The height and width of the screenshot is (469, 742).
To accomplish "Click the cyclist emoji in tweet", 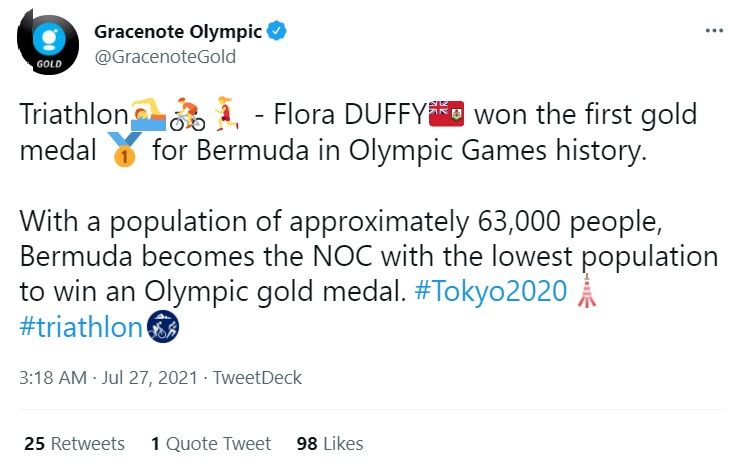I will 187,114.
